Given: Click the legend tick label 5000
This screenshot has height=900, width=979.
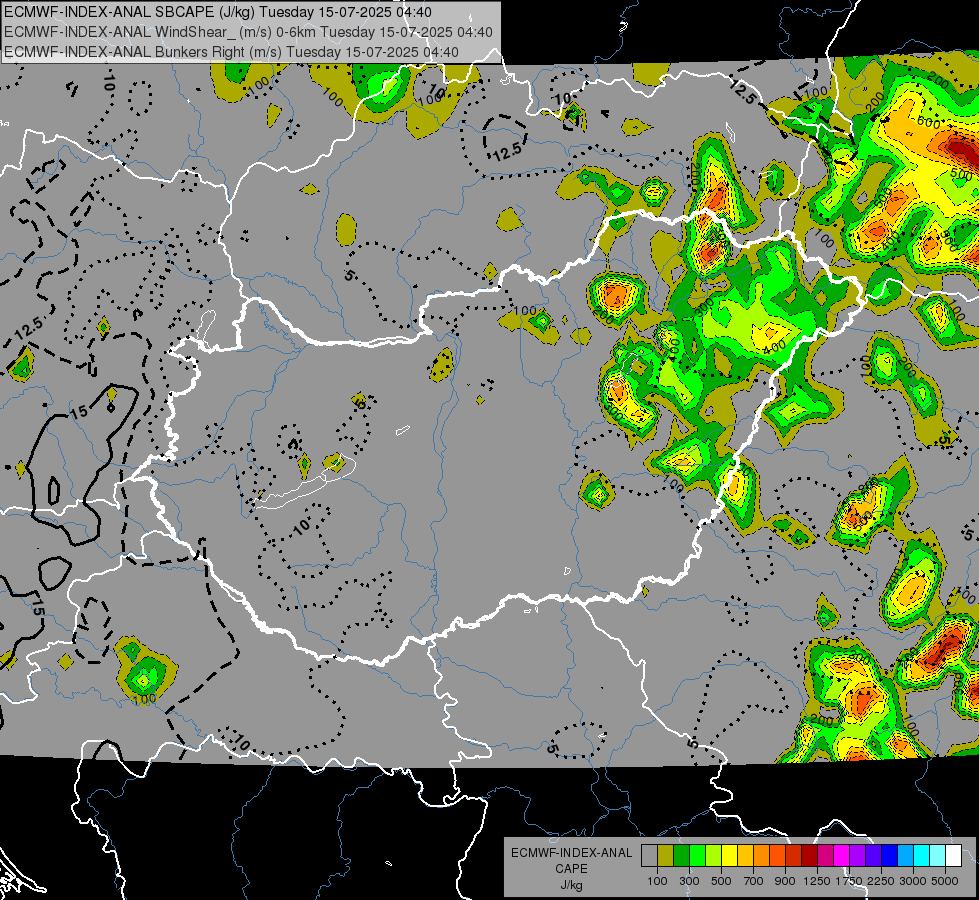Looking at the screenshot, I should 945,881.
